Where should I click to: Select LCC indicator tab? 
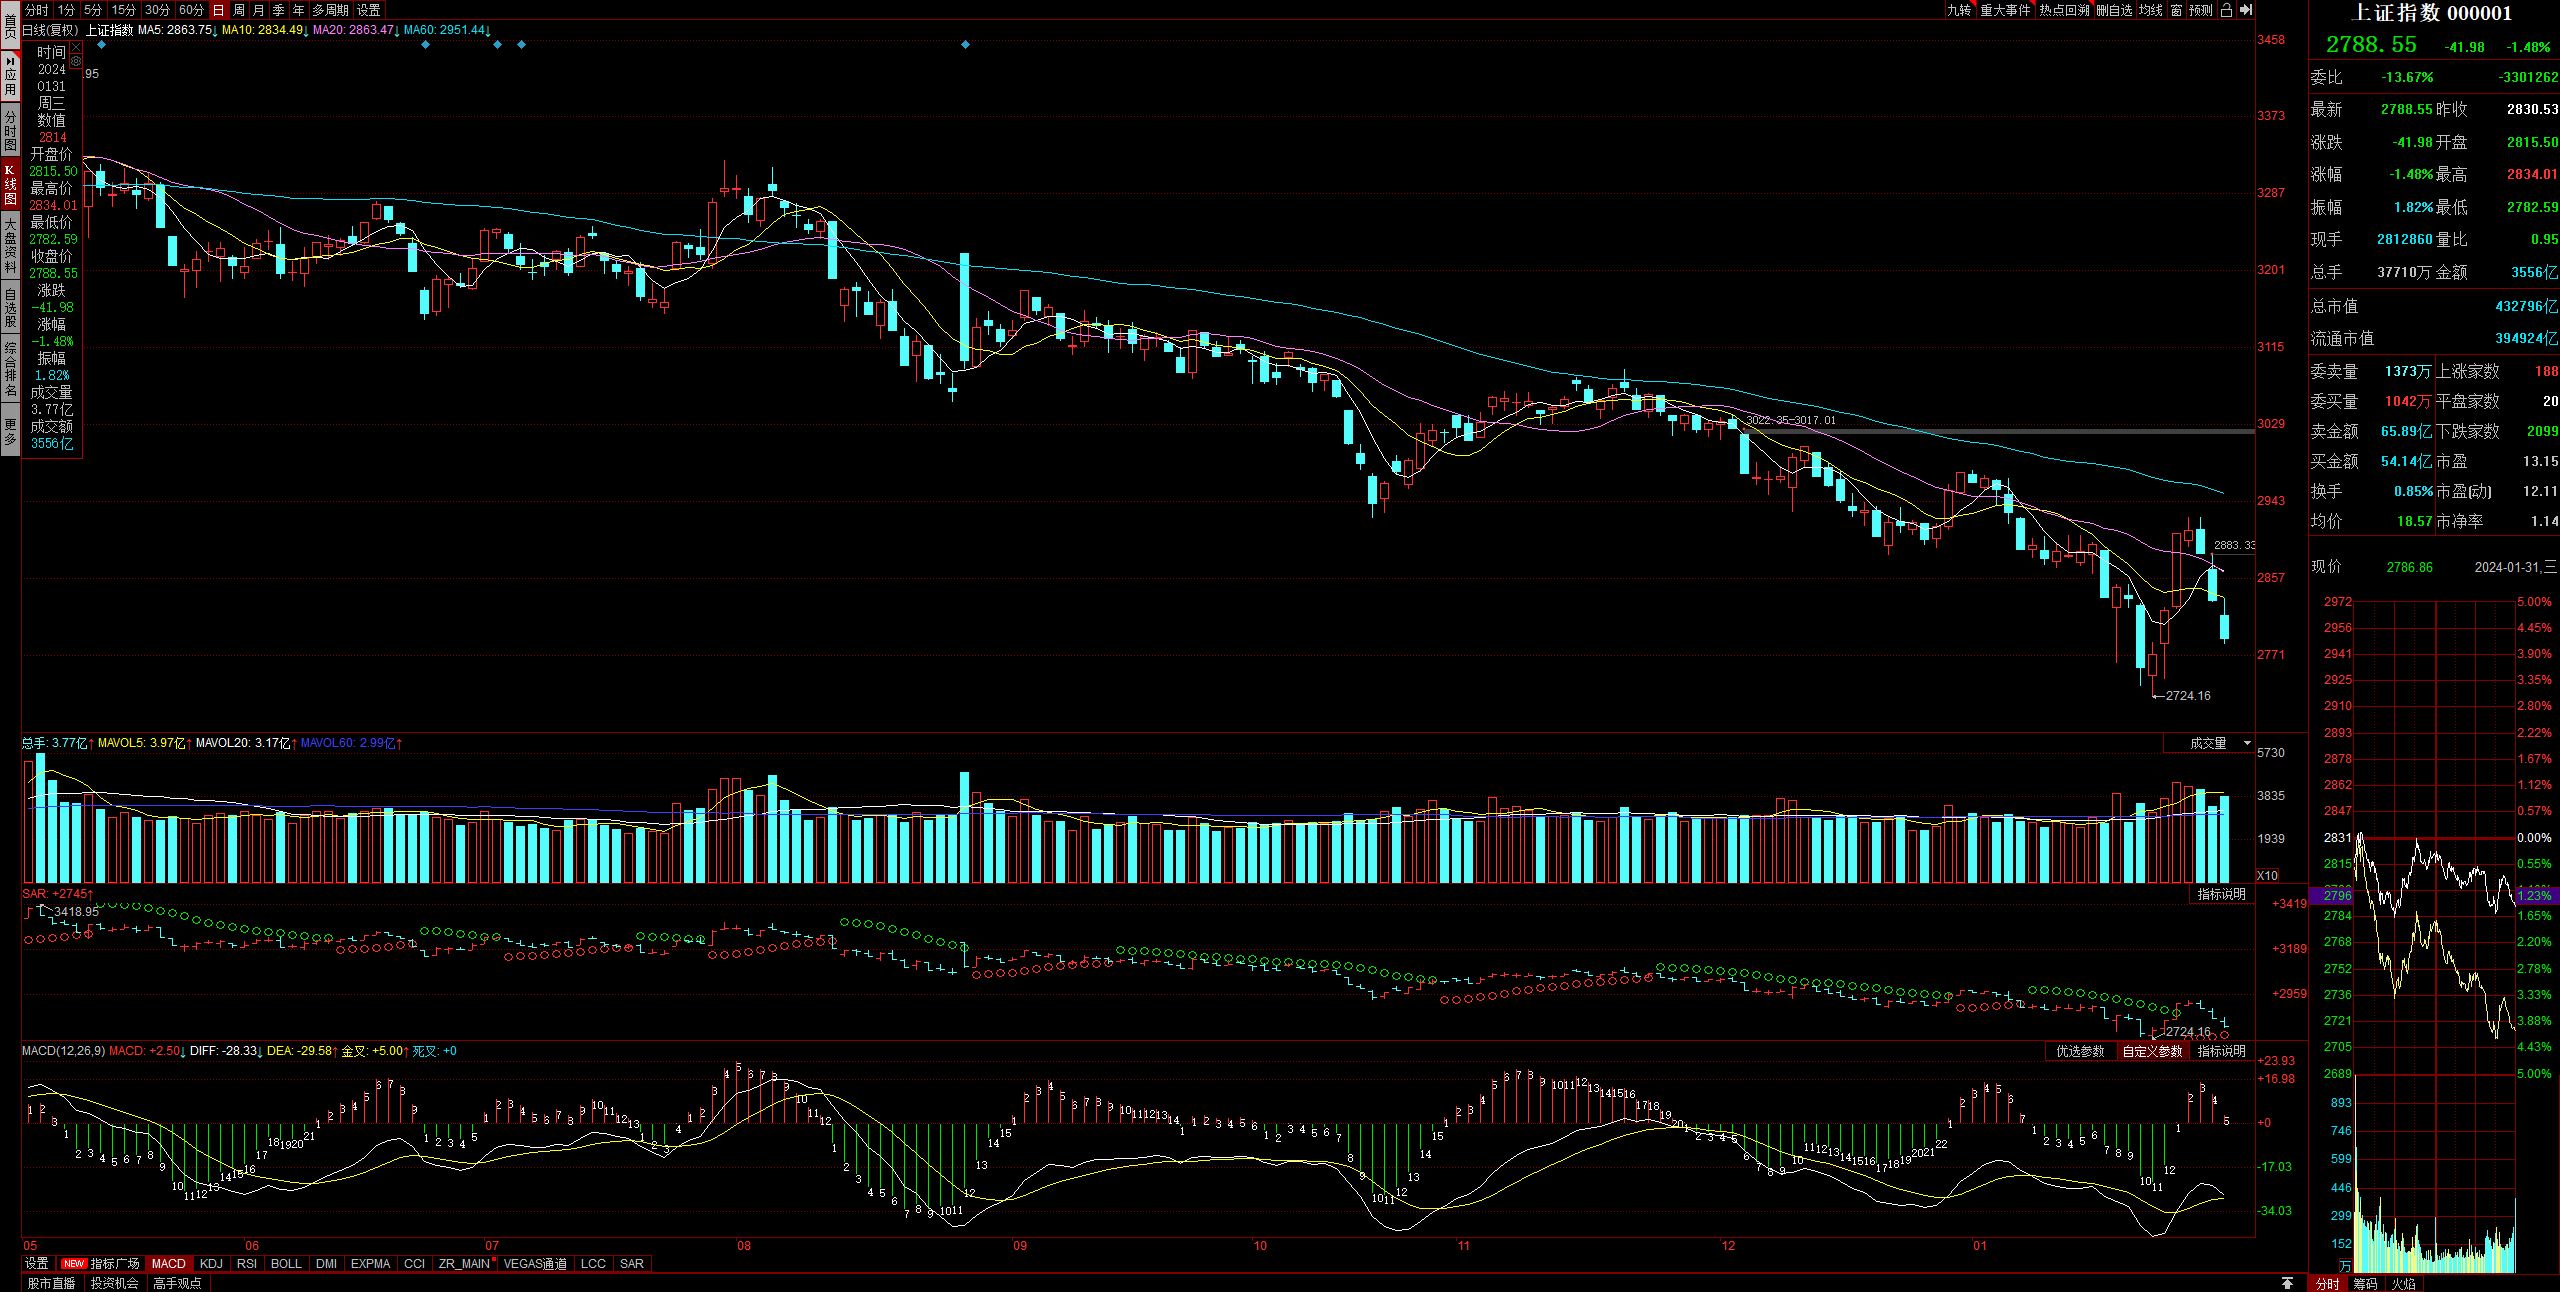pos(594,1264)
